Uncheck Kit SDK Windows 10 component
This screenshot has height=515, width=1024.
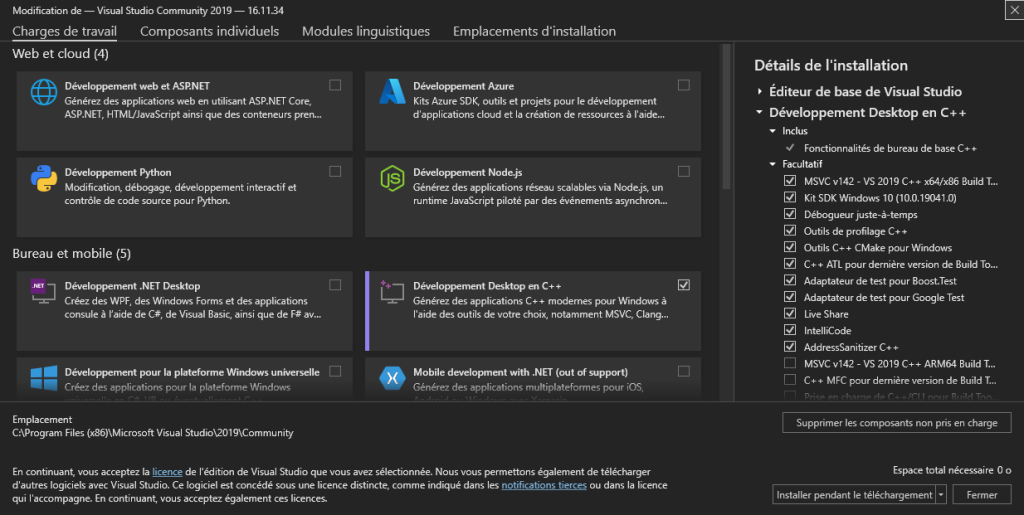(790, 196)
